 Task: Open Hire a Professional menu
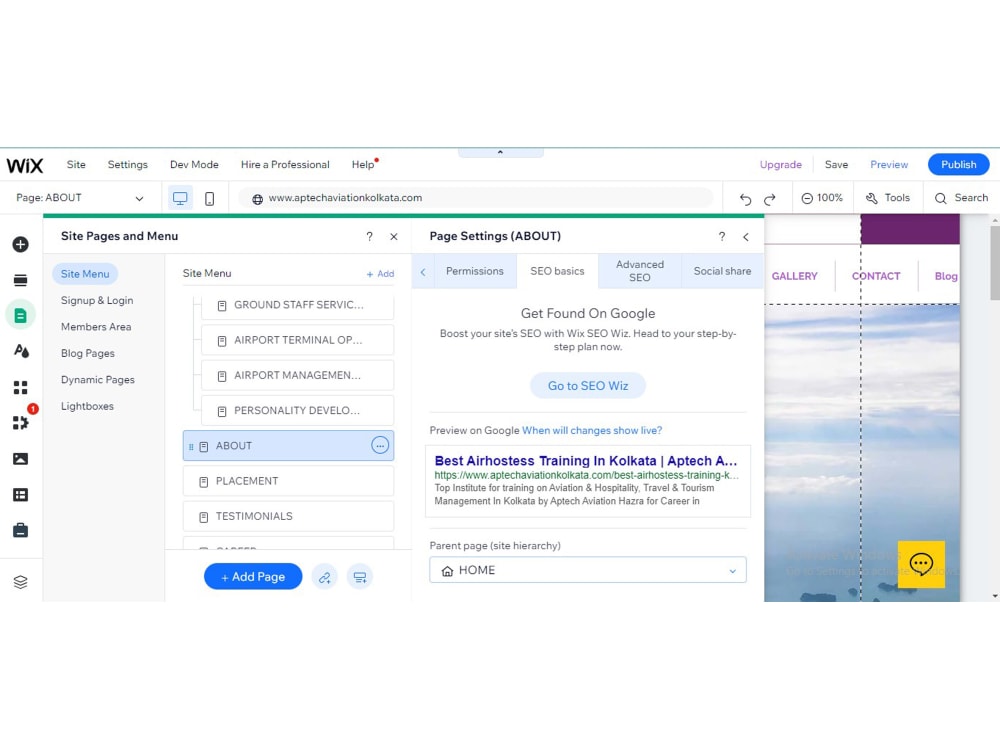pos(285,165)
